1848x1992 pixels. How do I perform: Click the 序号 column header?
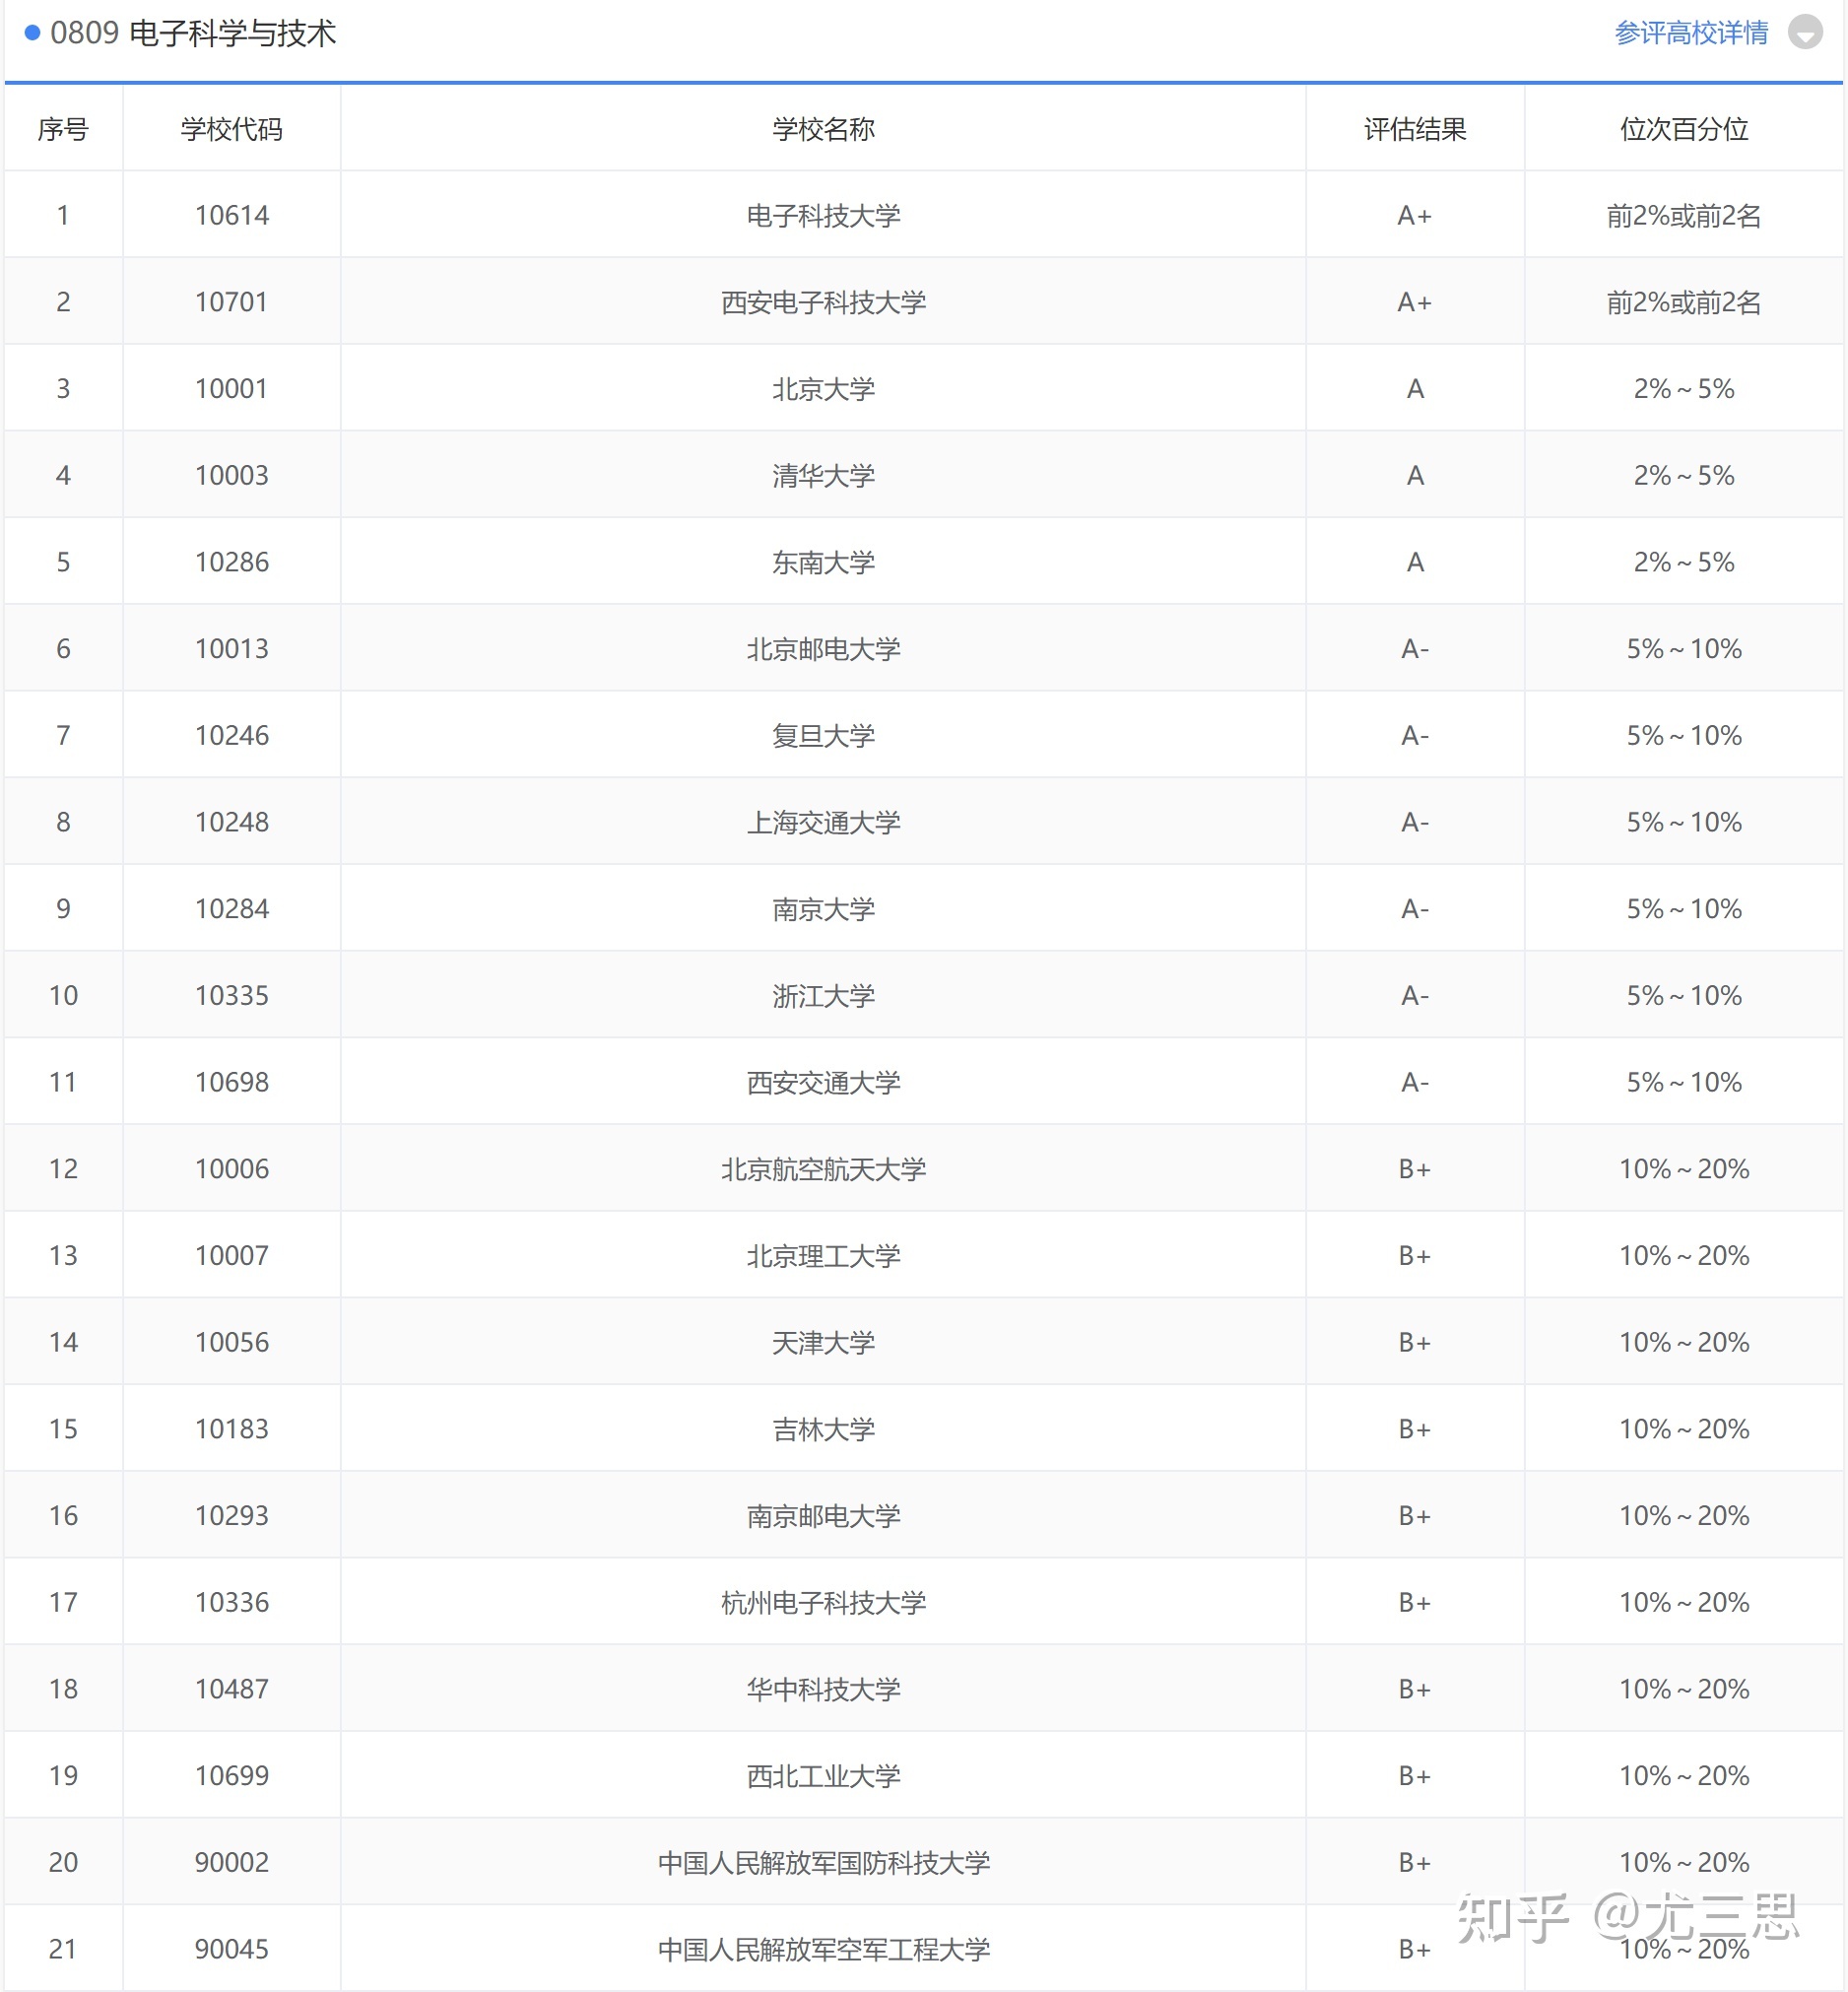click(63, 129)
